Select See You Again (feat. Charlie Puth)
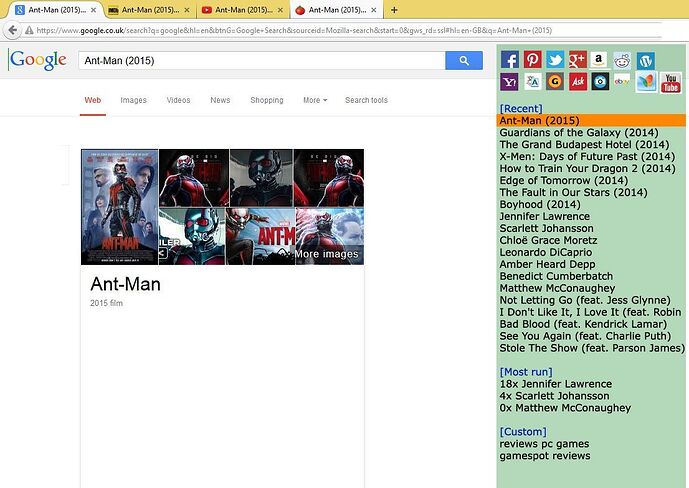 click(x=585, y=336)
